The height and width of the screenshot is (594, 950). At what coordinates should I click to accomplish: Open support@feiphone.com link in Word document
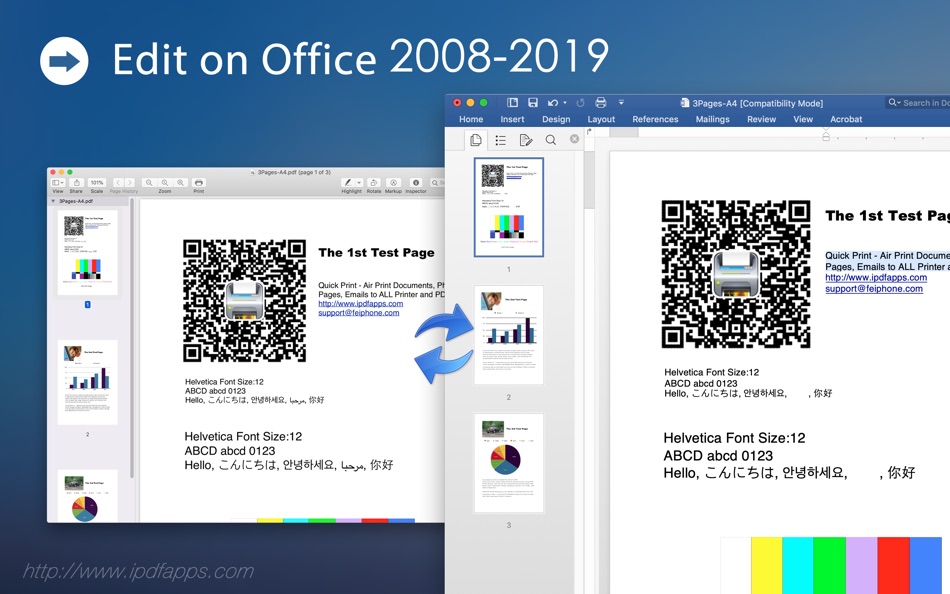click(874, 289)
